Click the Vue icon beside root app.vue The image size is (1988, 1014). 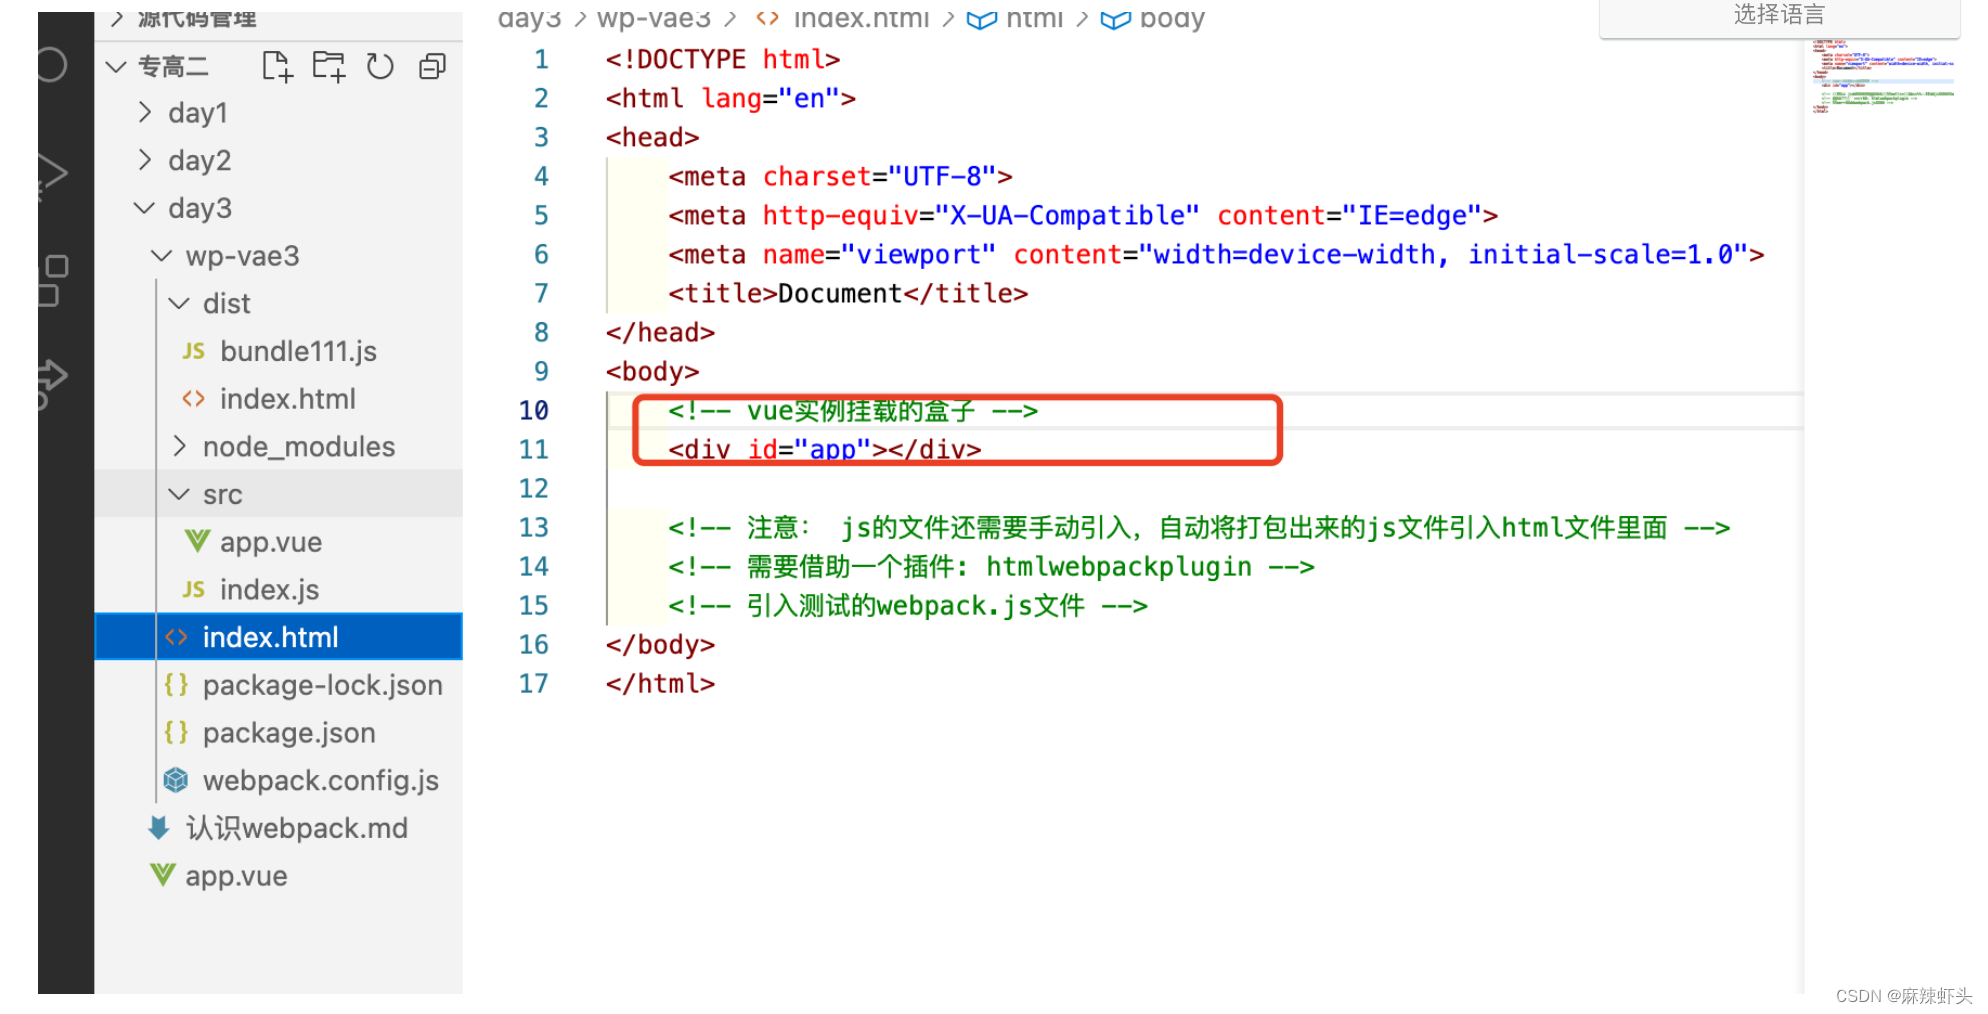(162, 875)
